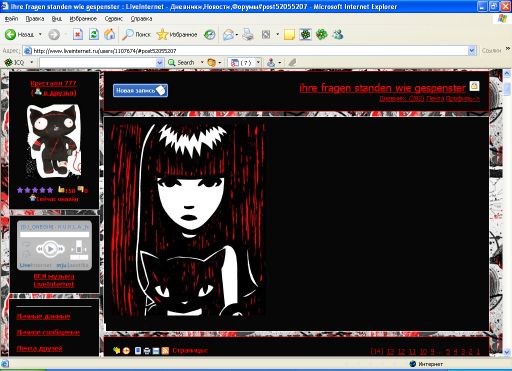
Task: Open Избранное favorites star button
Action: coord(177,34)
